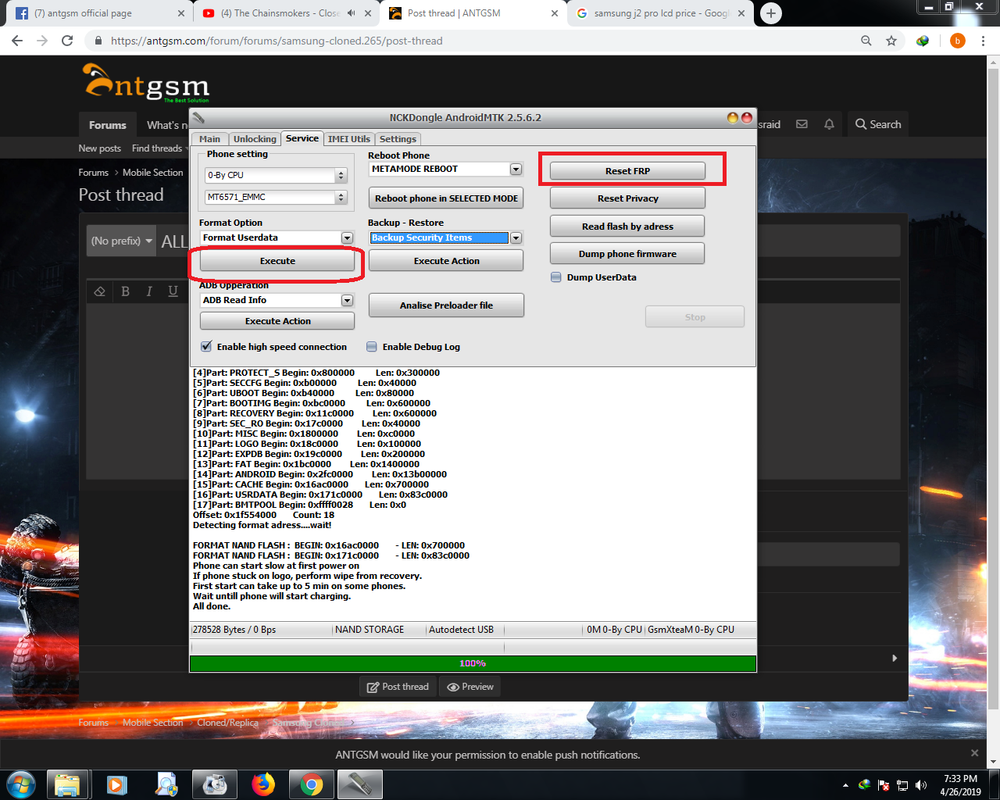Click Execute Action under Backup - Restore

[446, 261]
